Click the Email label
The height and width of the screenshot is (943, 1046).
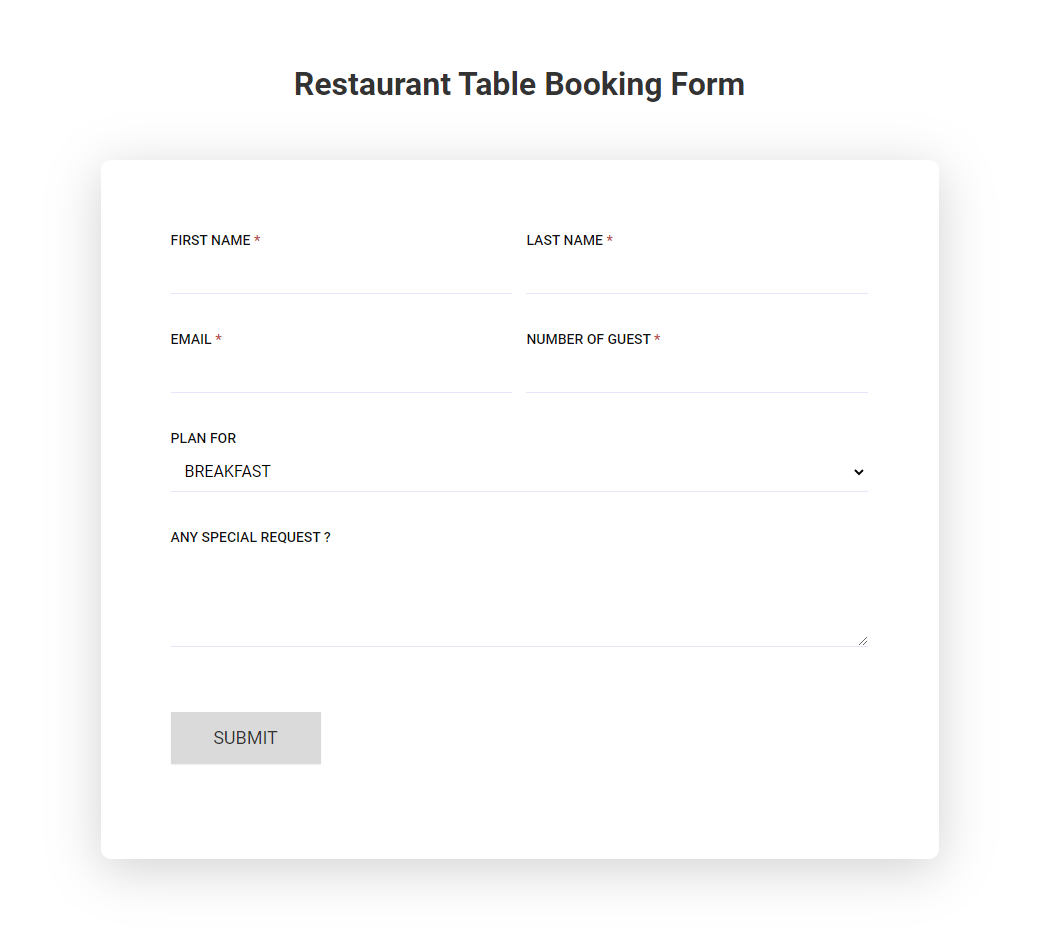coord(191,339)
